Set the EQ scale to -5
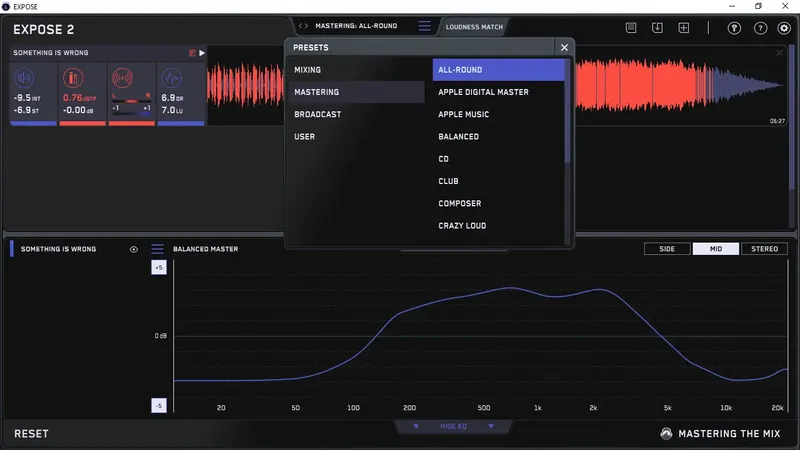 point(159,406)
